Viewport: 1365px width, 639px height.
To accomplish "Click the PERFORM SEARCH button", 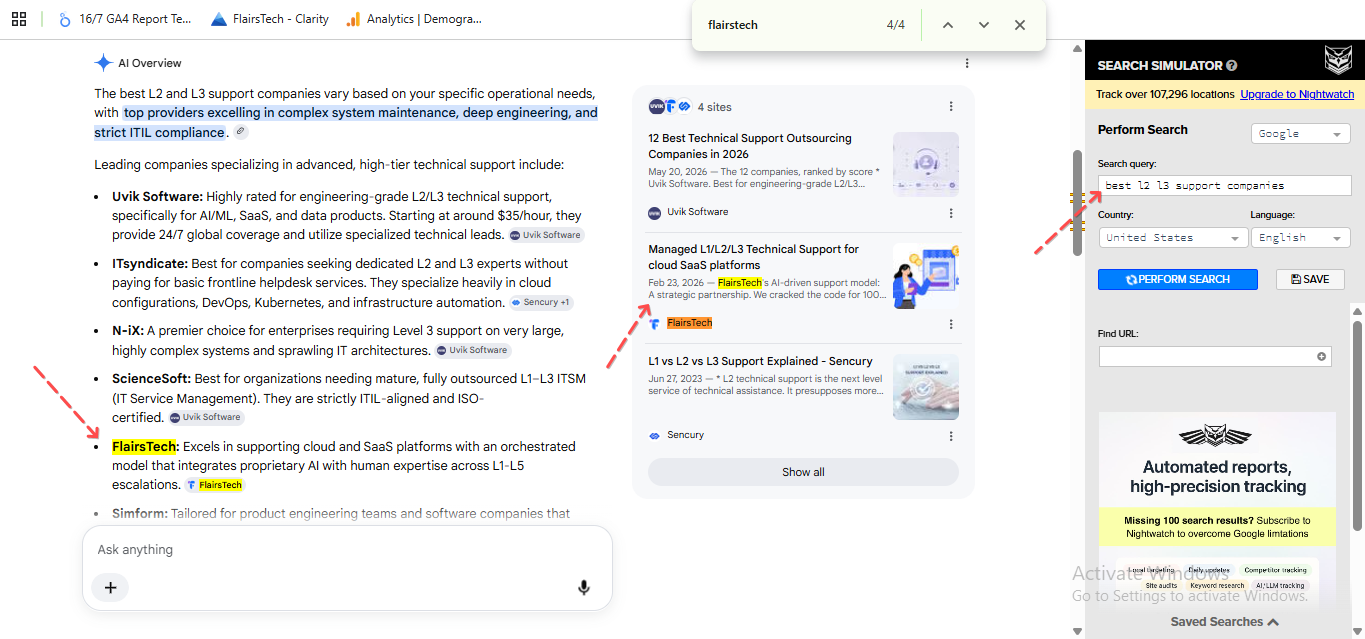I will pos(1178,279).
